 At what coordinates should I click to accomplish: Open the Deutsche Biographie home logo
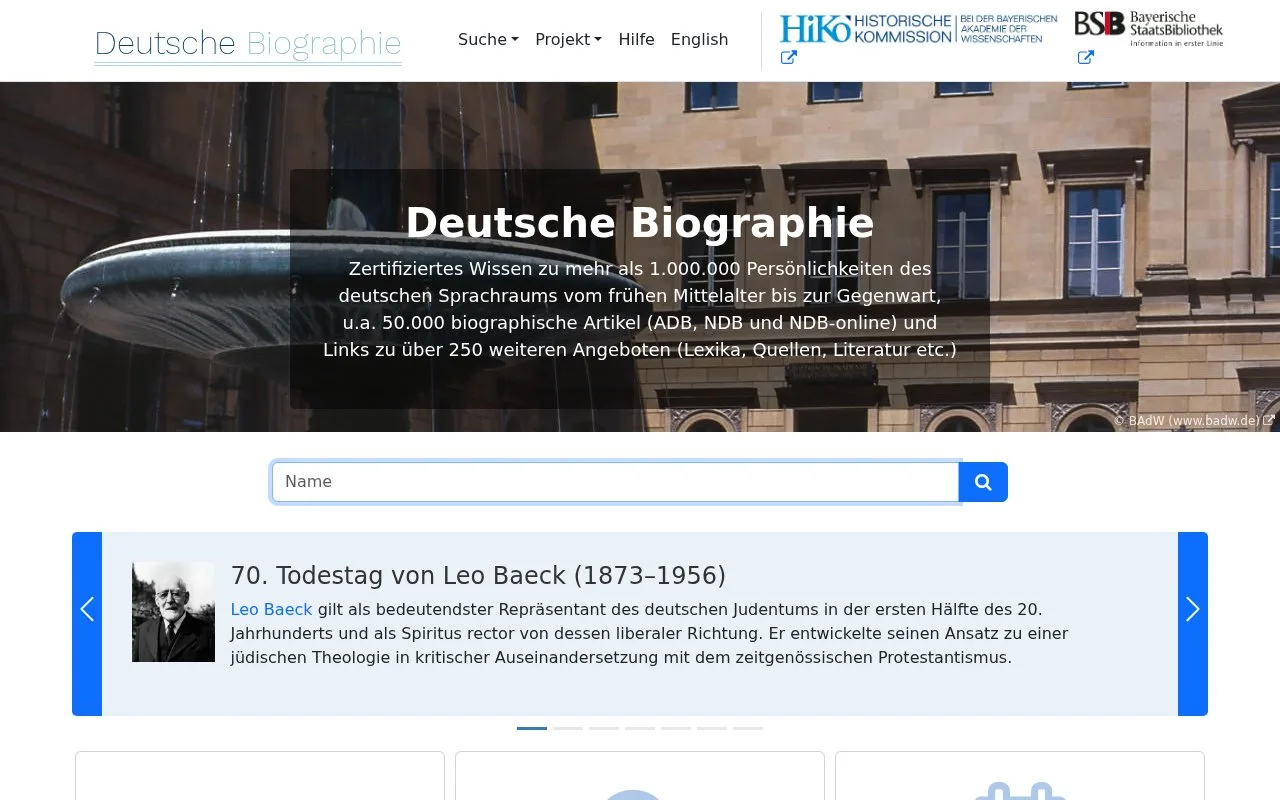pos(248,44)
